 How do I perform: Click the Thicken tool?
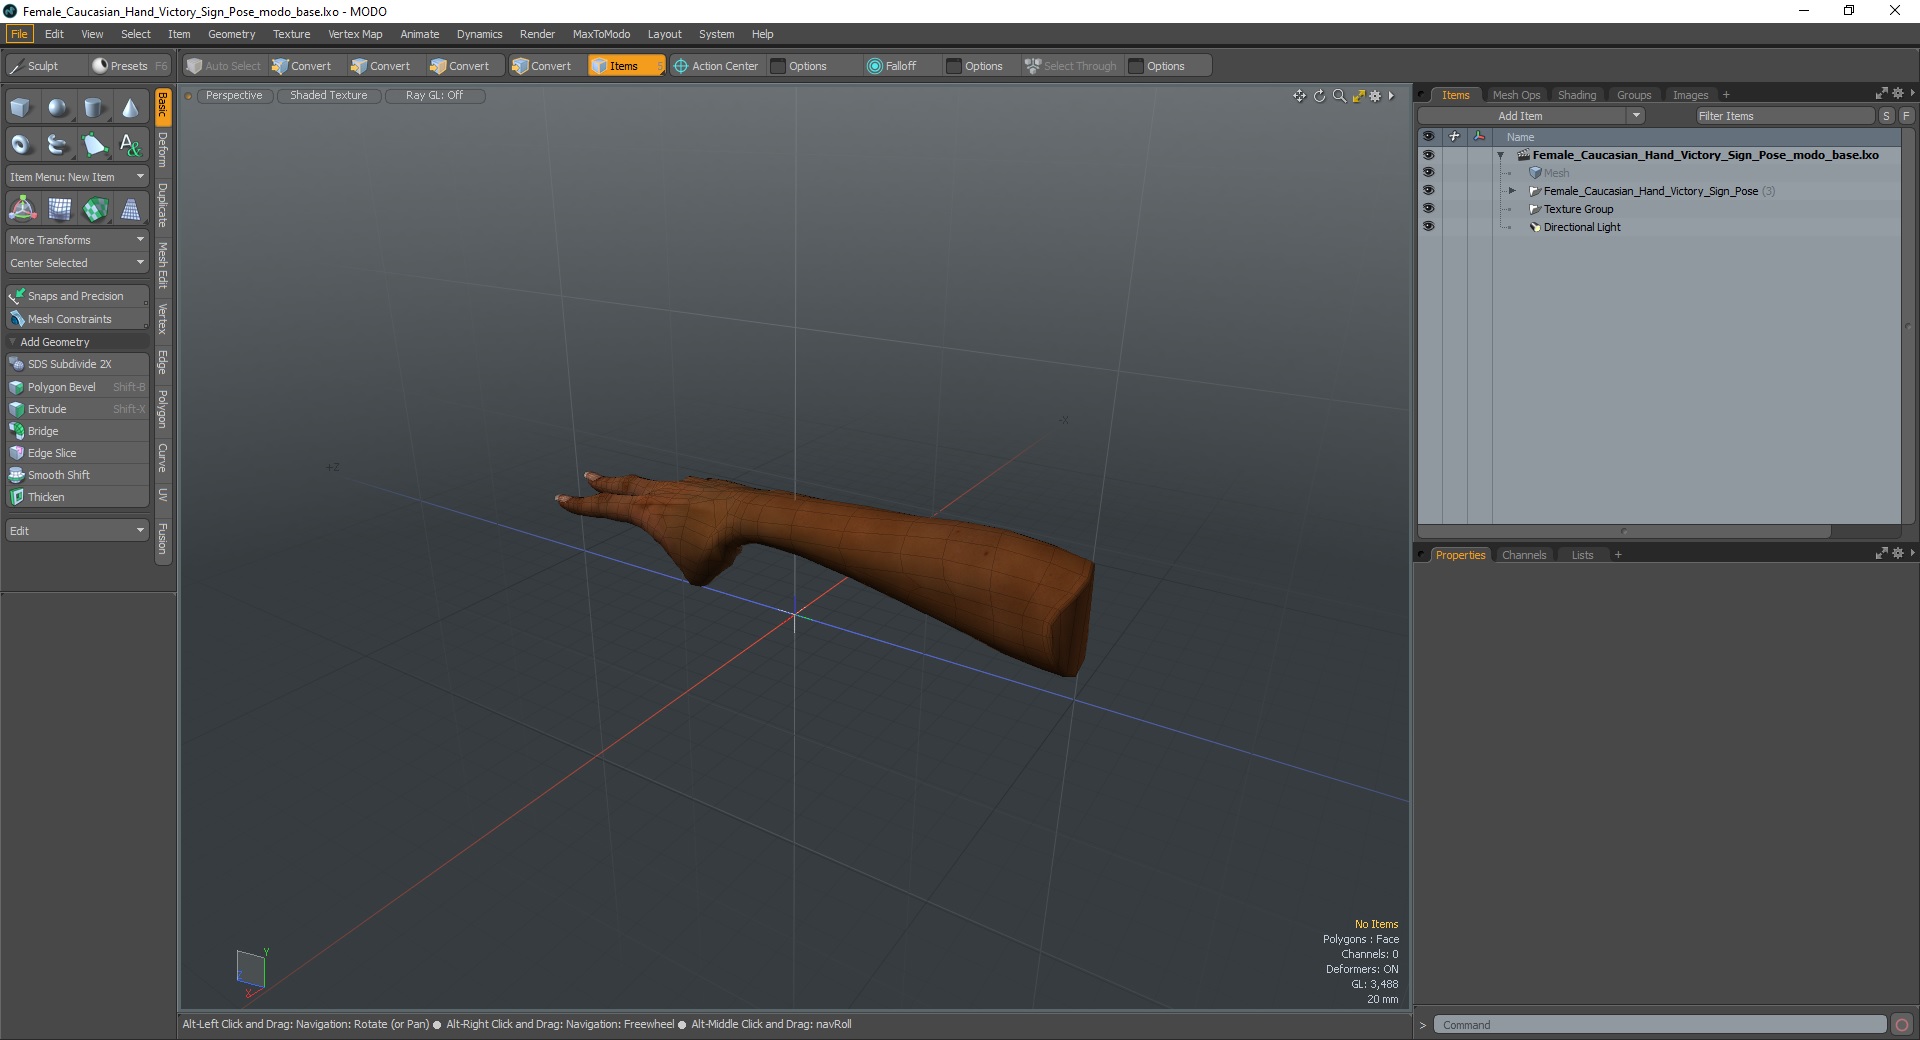point(77,497)
